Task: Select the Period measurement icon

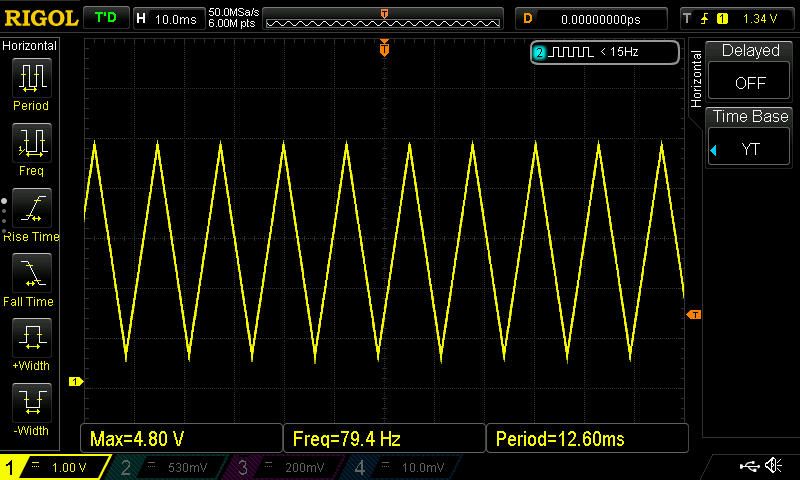Action: (x=31, y=78)
